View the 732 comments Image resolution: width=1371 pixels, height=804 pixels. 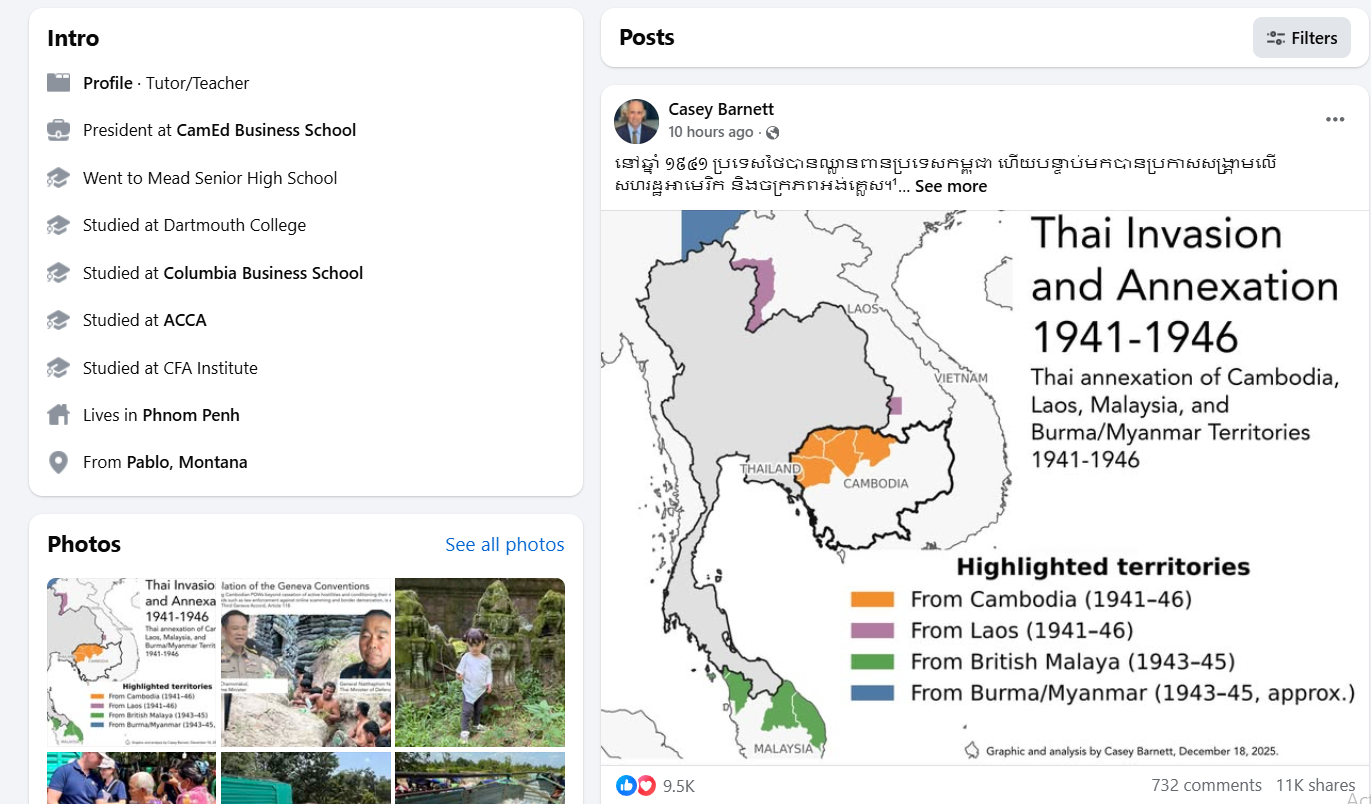pos(1206,785)
